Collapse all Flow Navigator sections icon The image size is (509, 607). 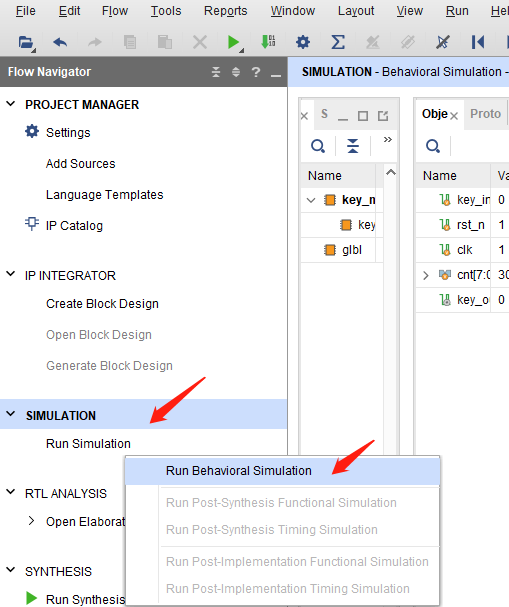click(x=216, y=72)
